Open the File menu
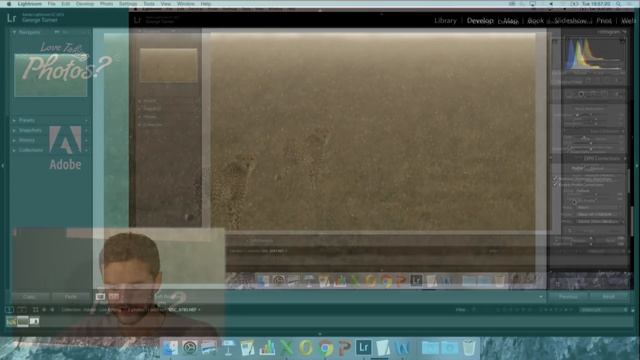Screen dimensions: 640x360 tap(51, 4)
